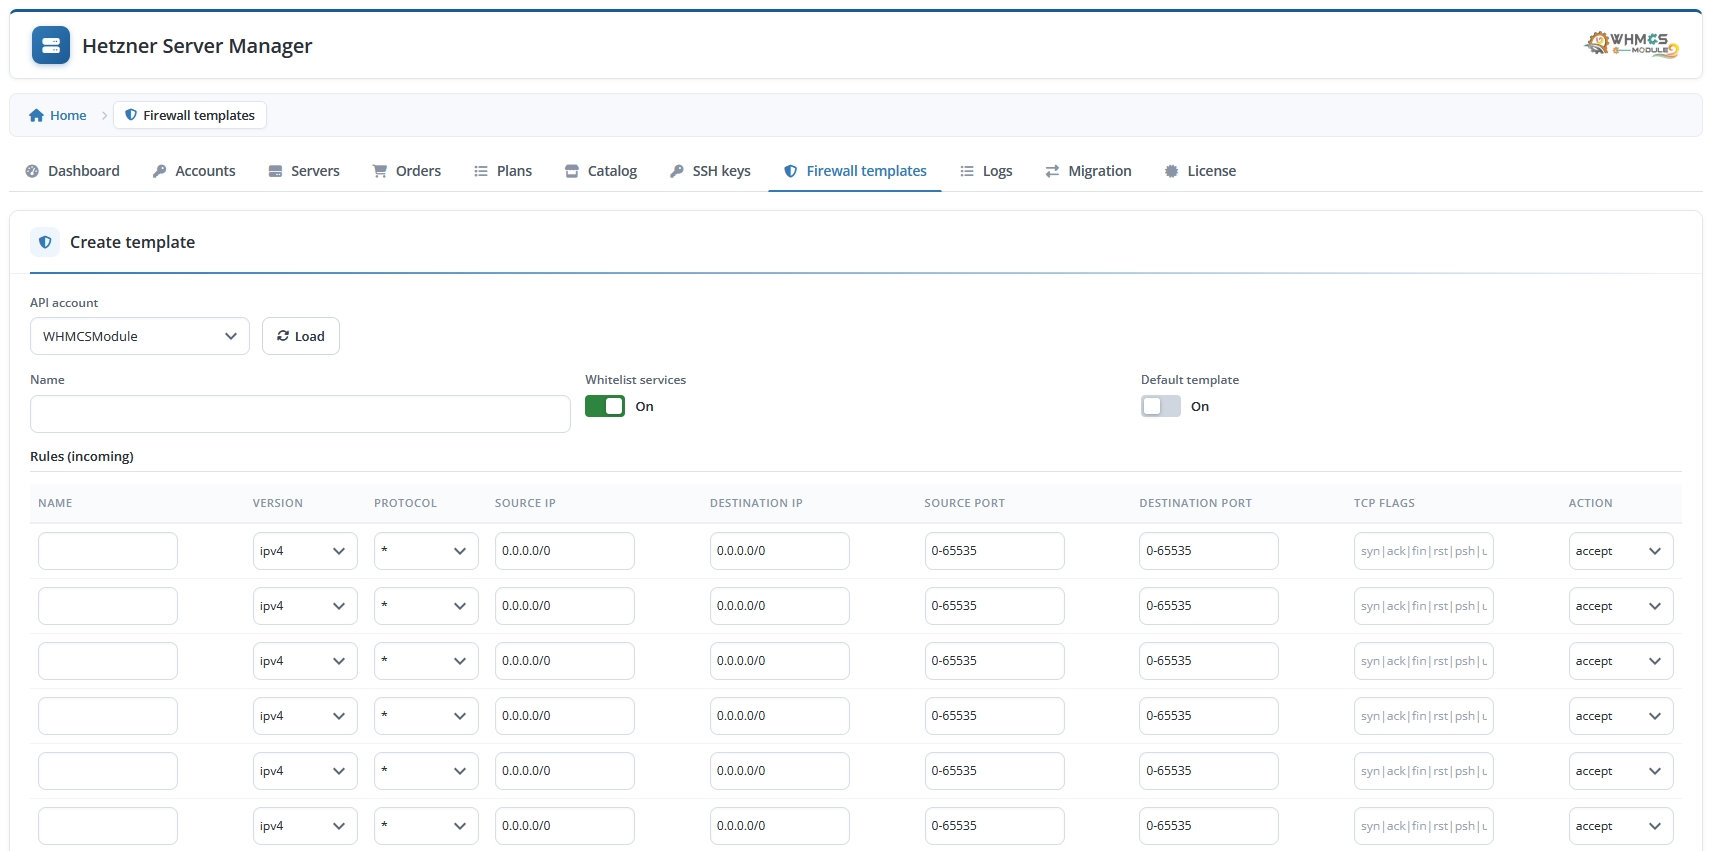
Task: Click the Hetzner Server Manager title text
Action: click(x=197, y=46)
